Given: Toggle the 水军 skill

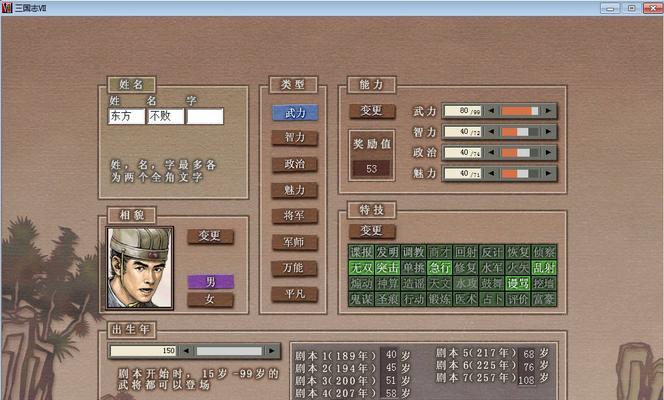Looking at the screenshot, I should pos(492,268).
